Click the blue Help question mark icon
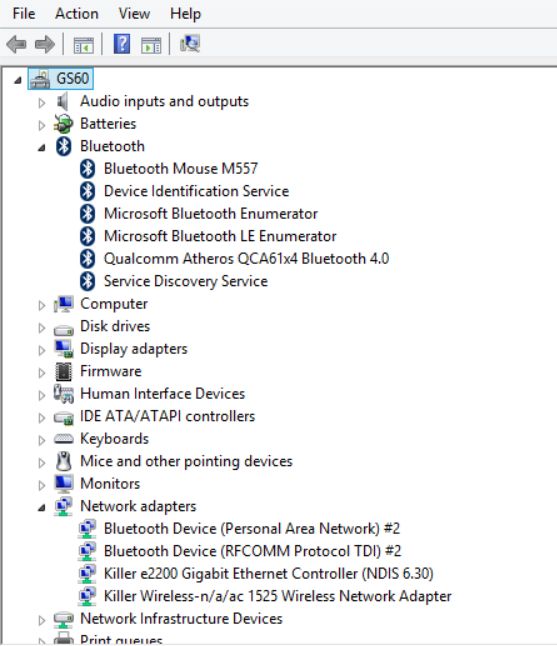The image size is (557, 646). (x=122, y=44)
